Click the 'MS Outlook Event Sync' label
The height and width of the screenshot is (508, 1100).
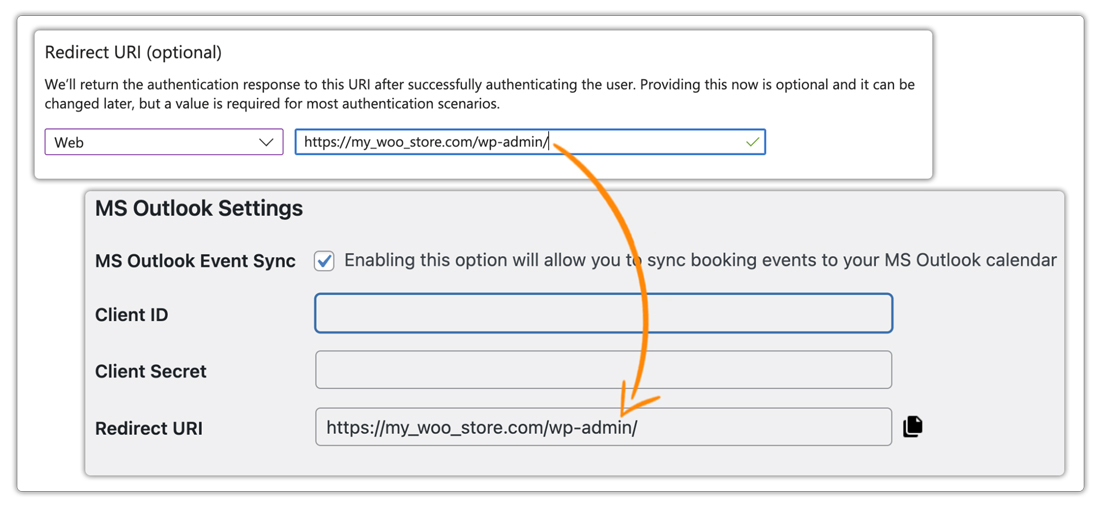coord(195,261)
